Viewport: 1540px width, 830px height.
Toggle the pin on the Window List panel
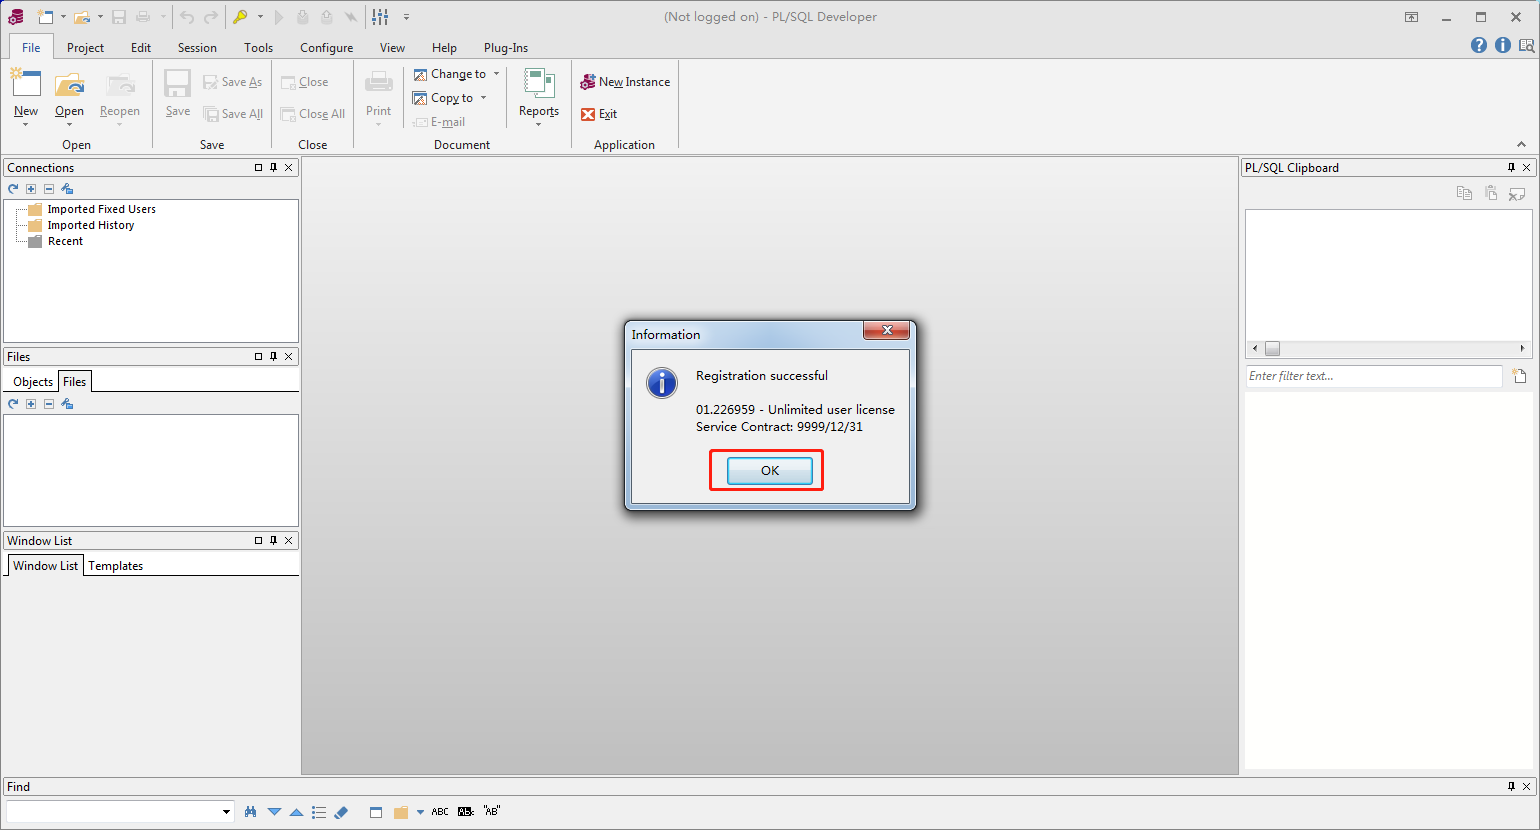click(273, 540)
